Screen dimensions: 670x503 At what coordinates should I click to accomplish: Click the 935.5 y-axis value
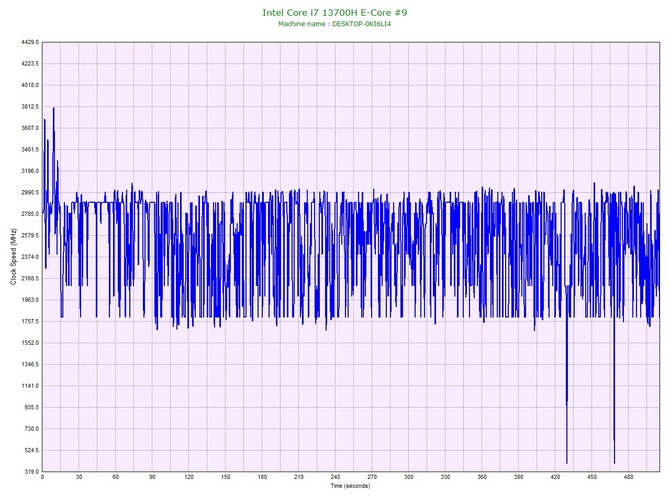click(31, 407)
